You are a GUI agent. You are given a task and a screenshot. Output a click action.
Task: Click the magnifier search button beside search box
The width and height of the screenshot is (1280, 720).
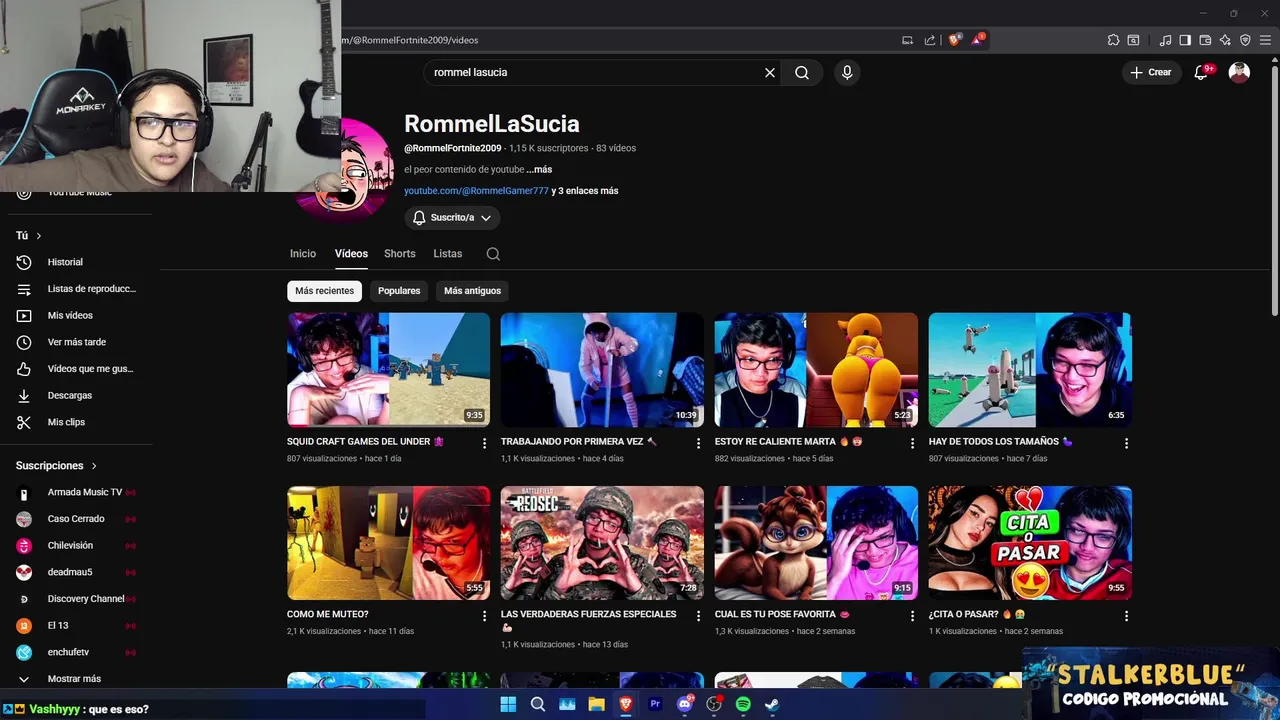pos(802,72)
